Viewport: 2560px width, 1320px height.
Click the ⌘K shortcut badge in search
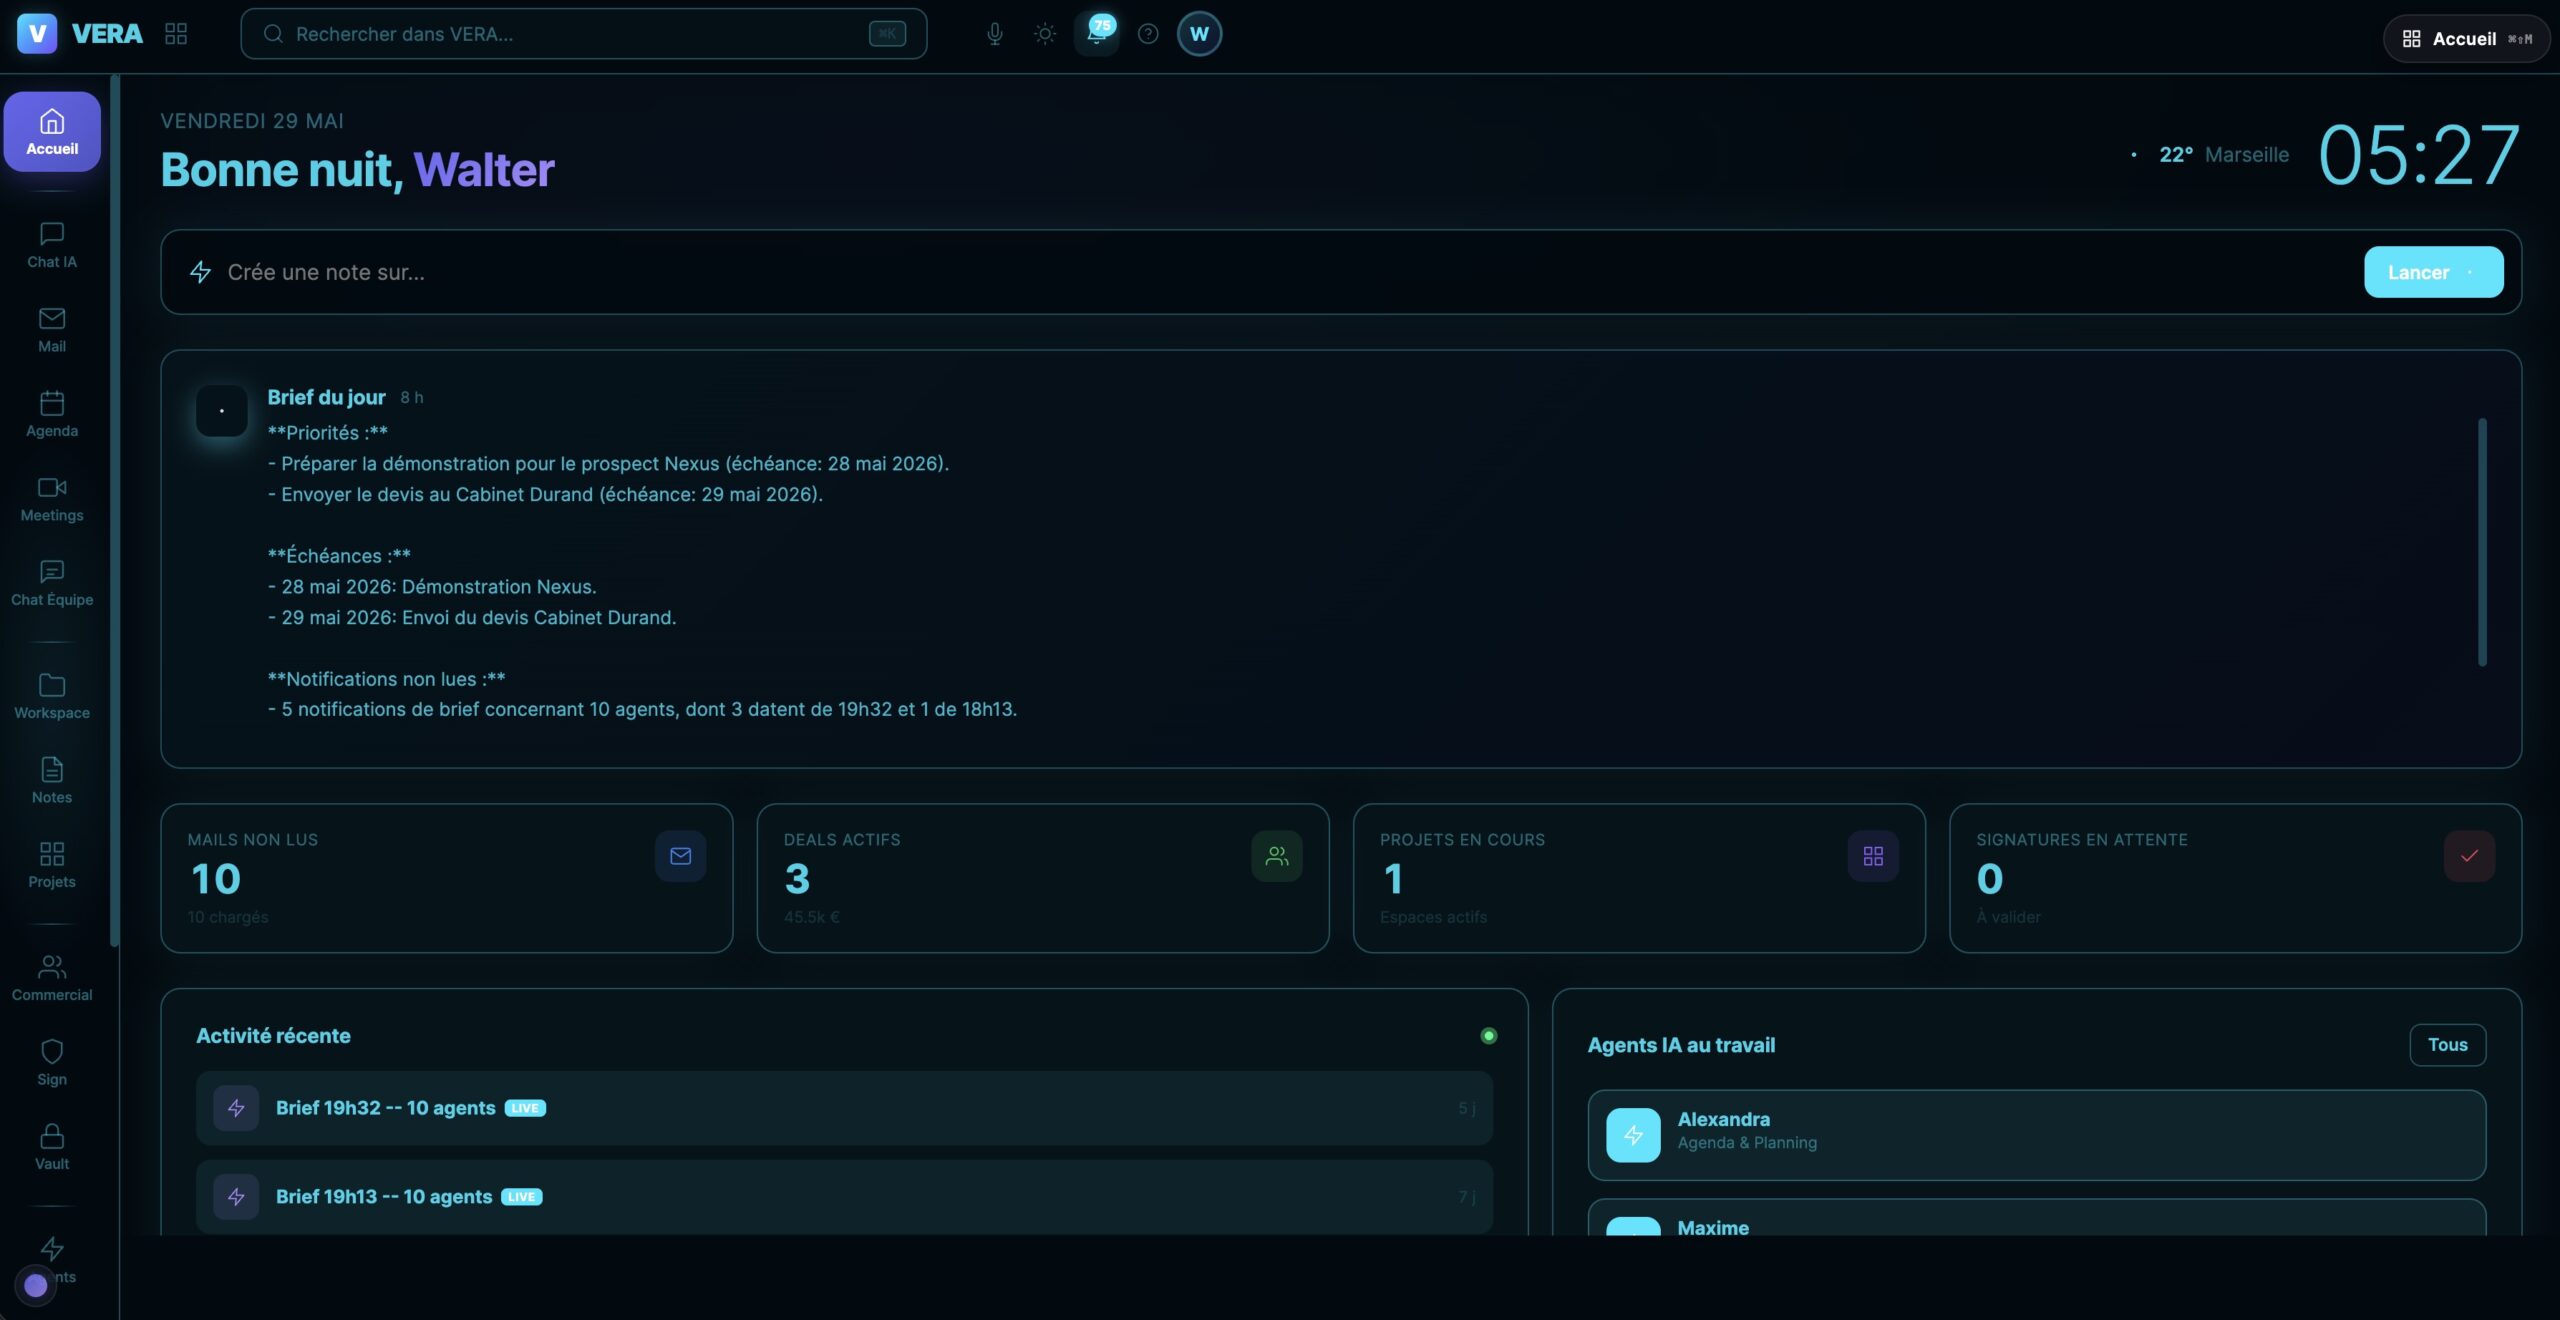click(887, 34)
